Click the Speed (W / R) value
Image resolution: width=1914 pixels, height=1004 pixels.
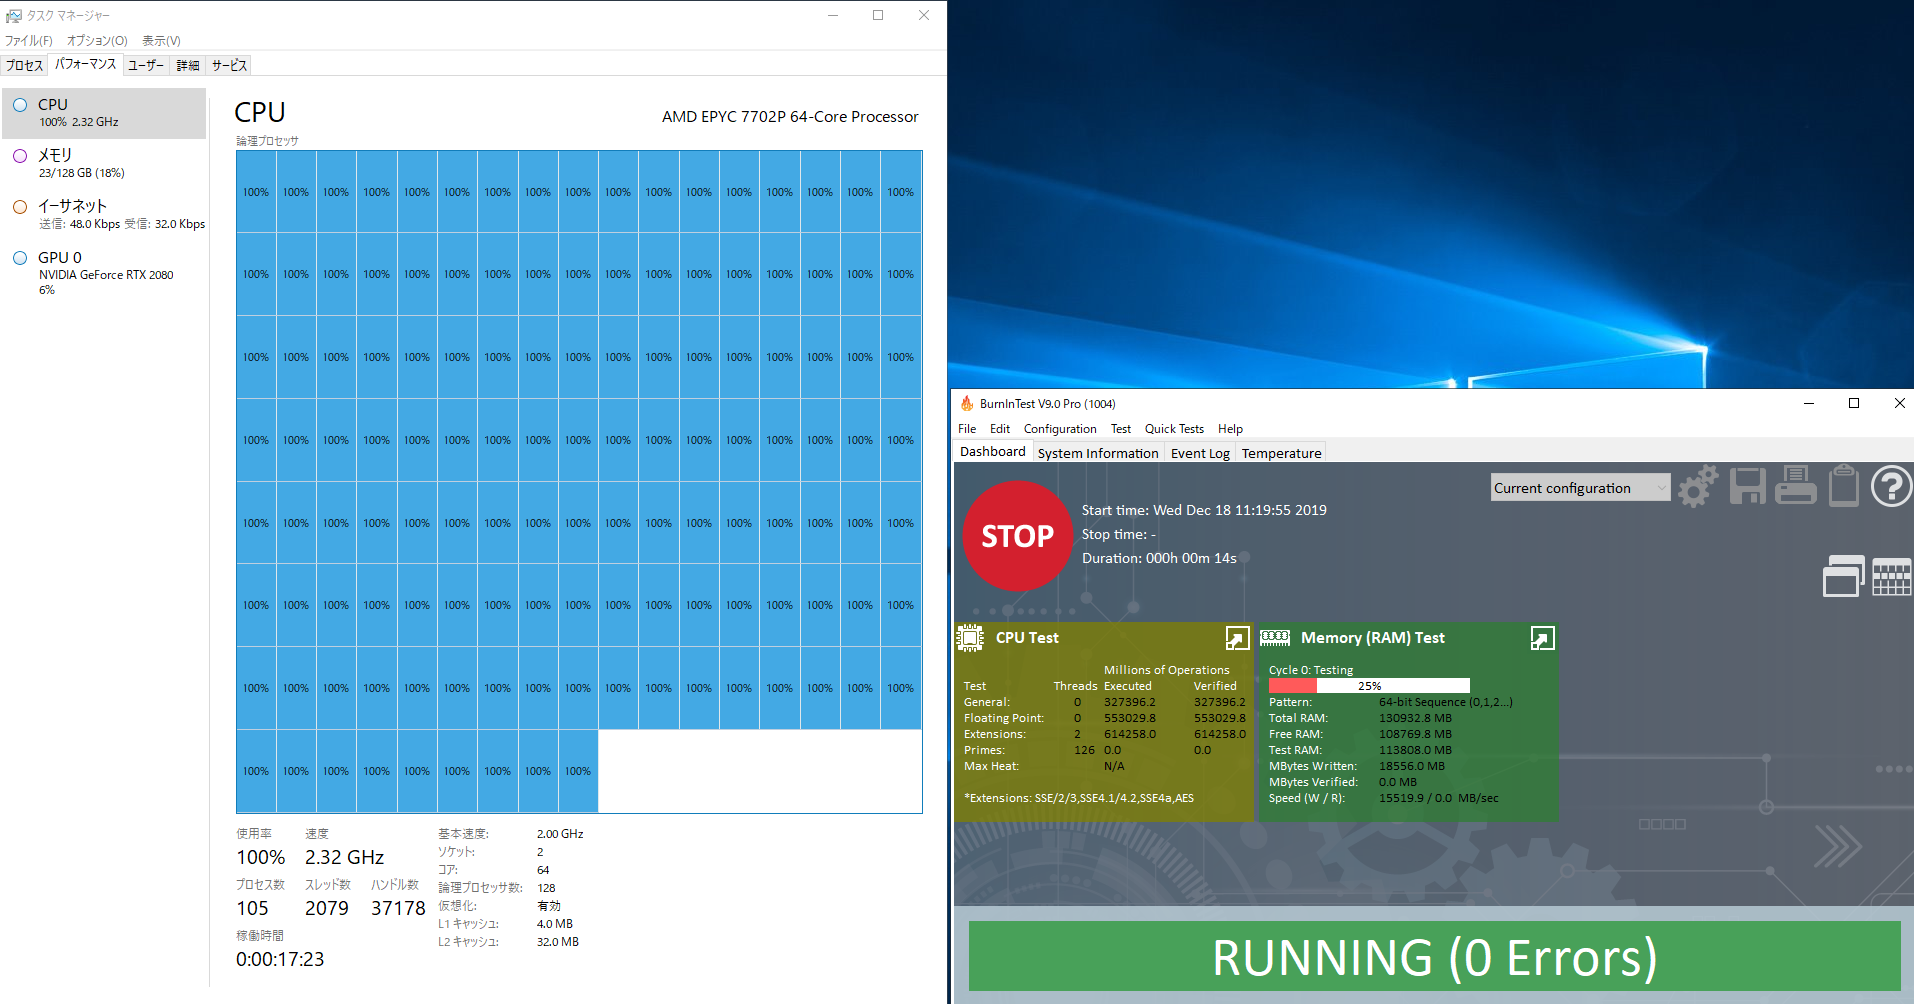click(x=1438, y=798)
